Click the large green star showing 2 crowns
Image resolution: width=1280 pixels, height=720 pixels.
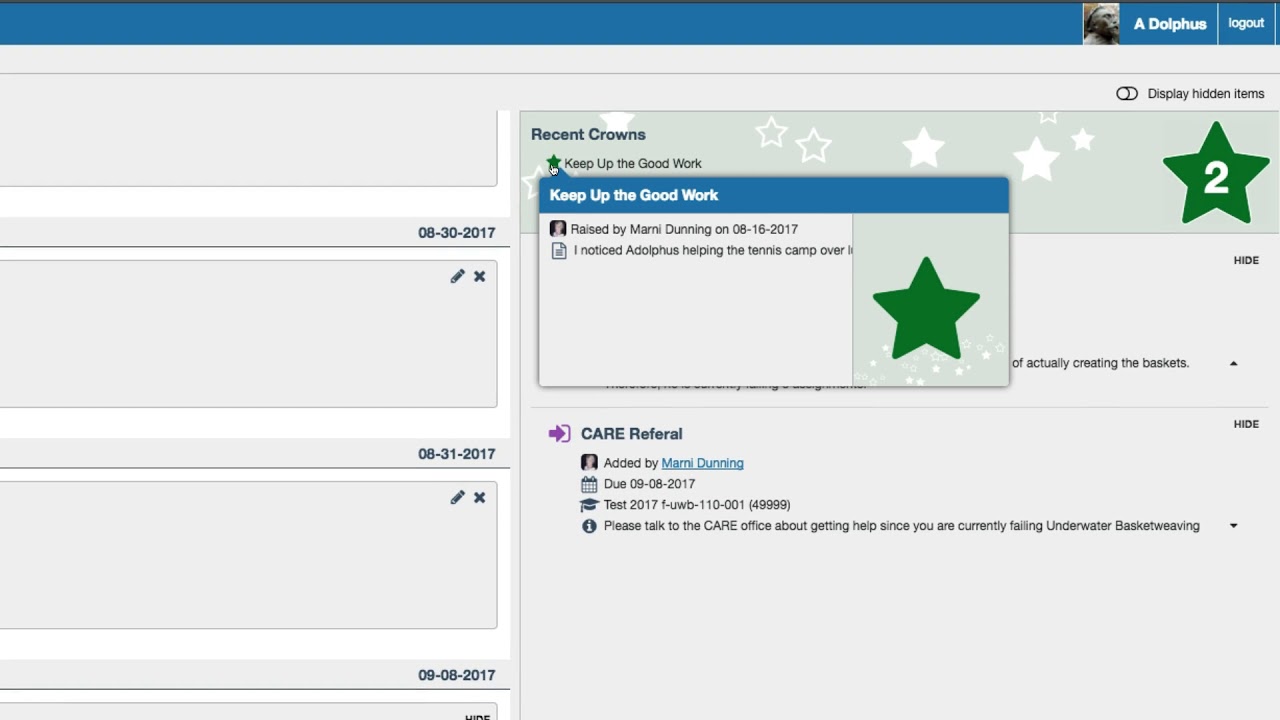point(1216,174)
